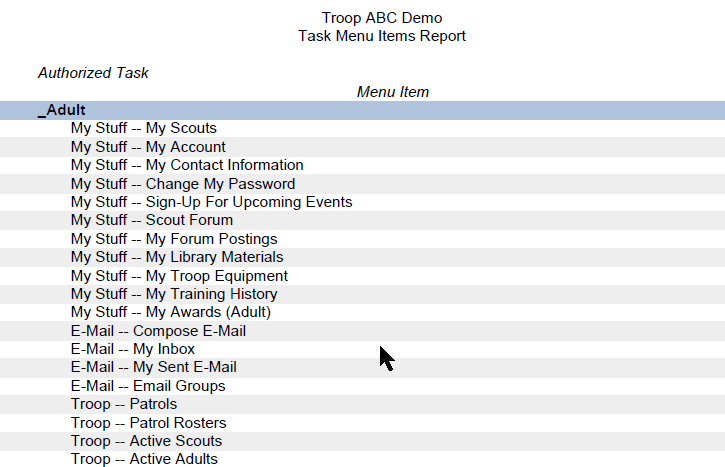Click 'My Stuff -- Change My Password' row

362,184
